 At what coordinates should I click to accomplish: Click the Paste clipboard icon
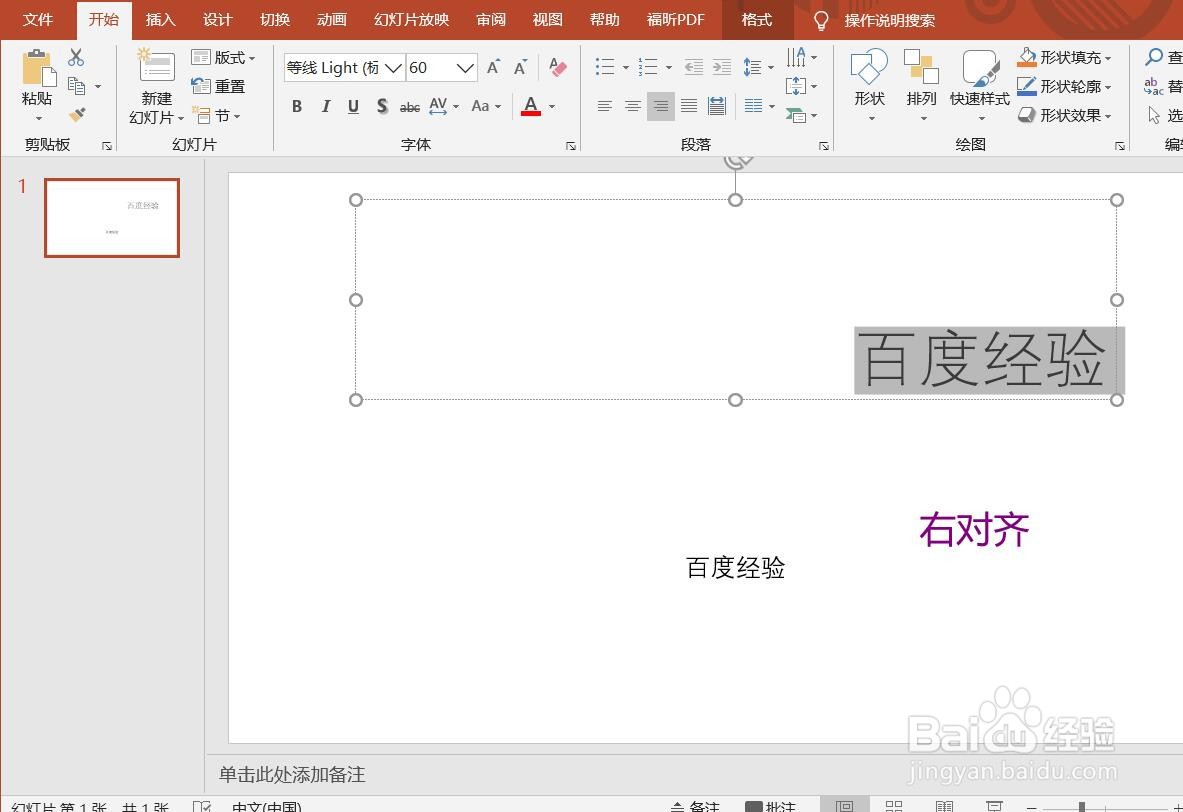pos(38,68)
